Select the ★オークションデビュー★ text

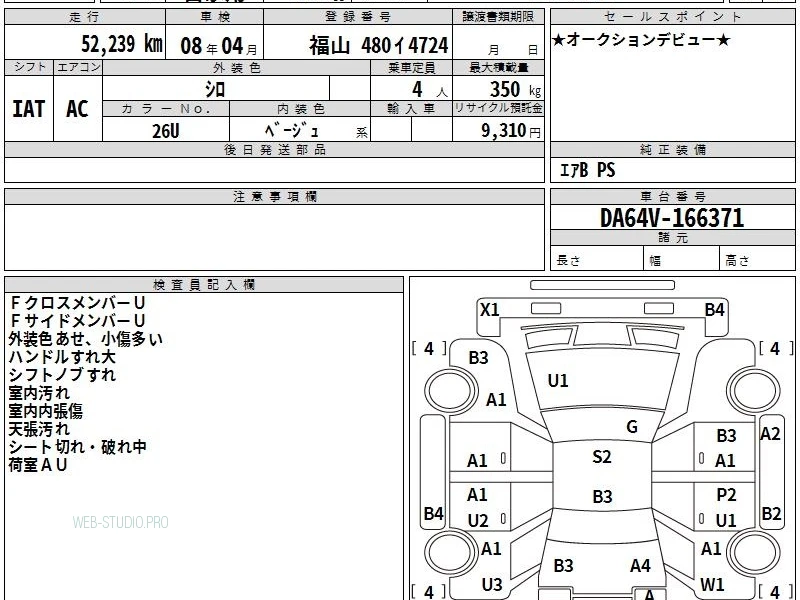pos(641,40)
